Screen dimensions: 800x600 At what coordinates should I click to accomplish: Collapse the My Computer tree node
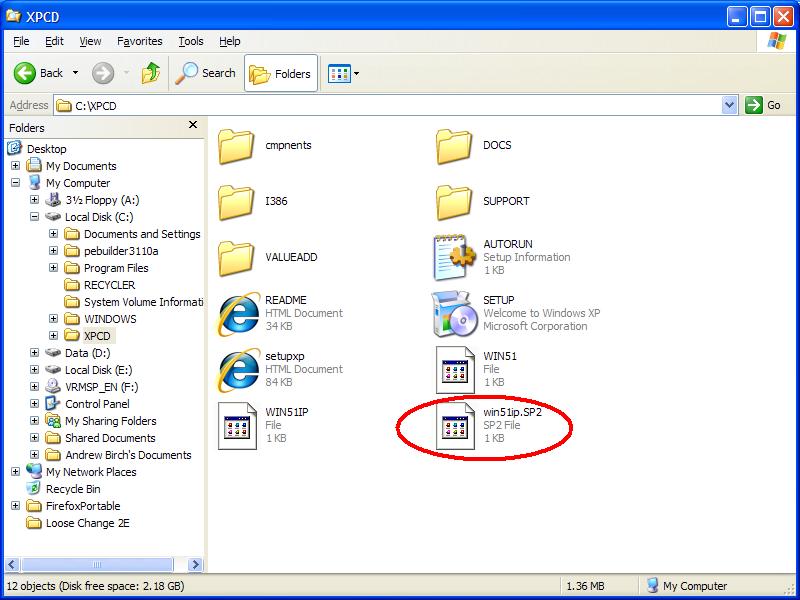click(16, 183)
